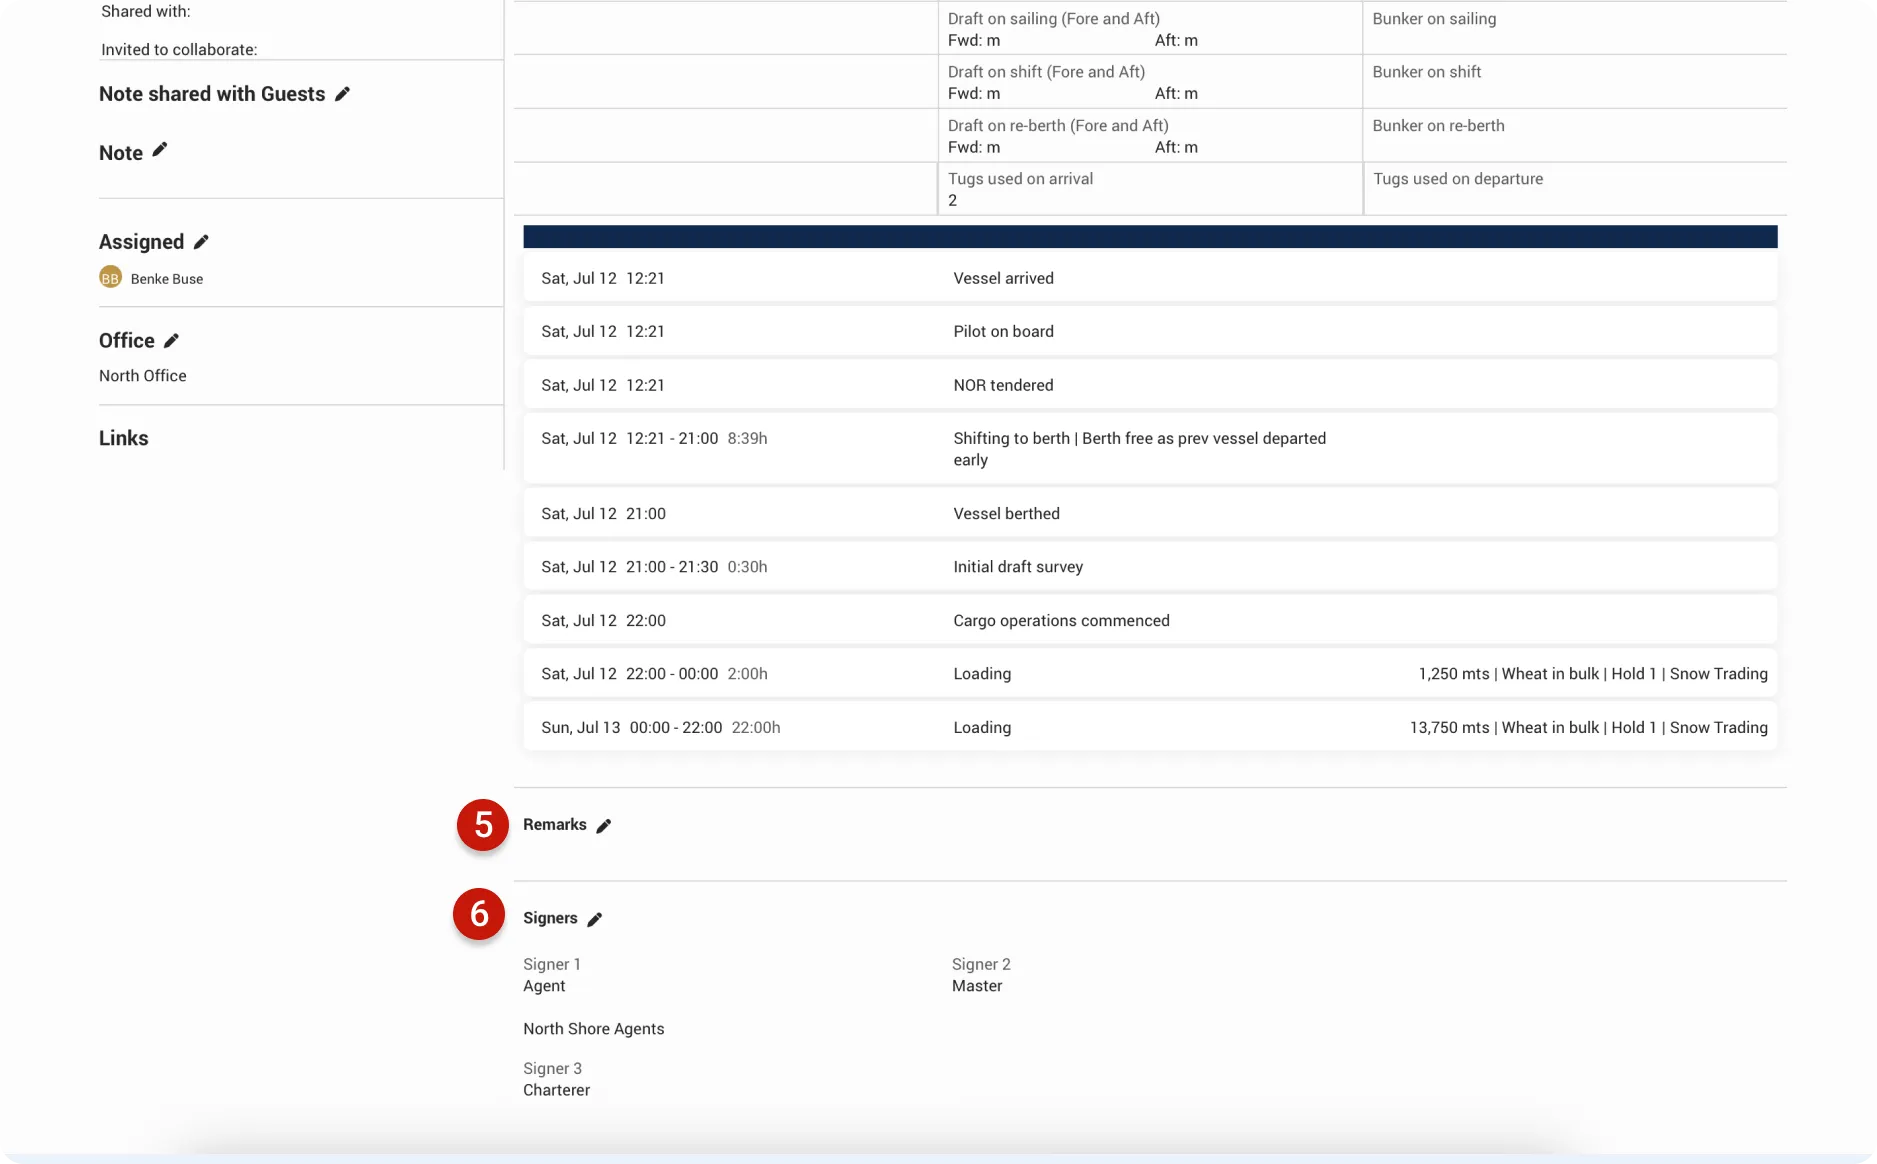Image resolution: width=1877 pixels, height=1164 pixels.
Task: Click the Links heading
Action: click(123, 438)
